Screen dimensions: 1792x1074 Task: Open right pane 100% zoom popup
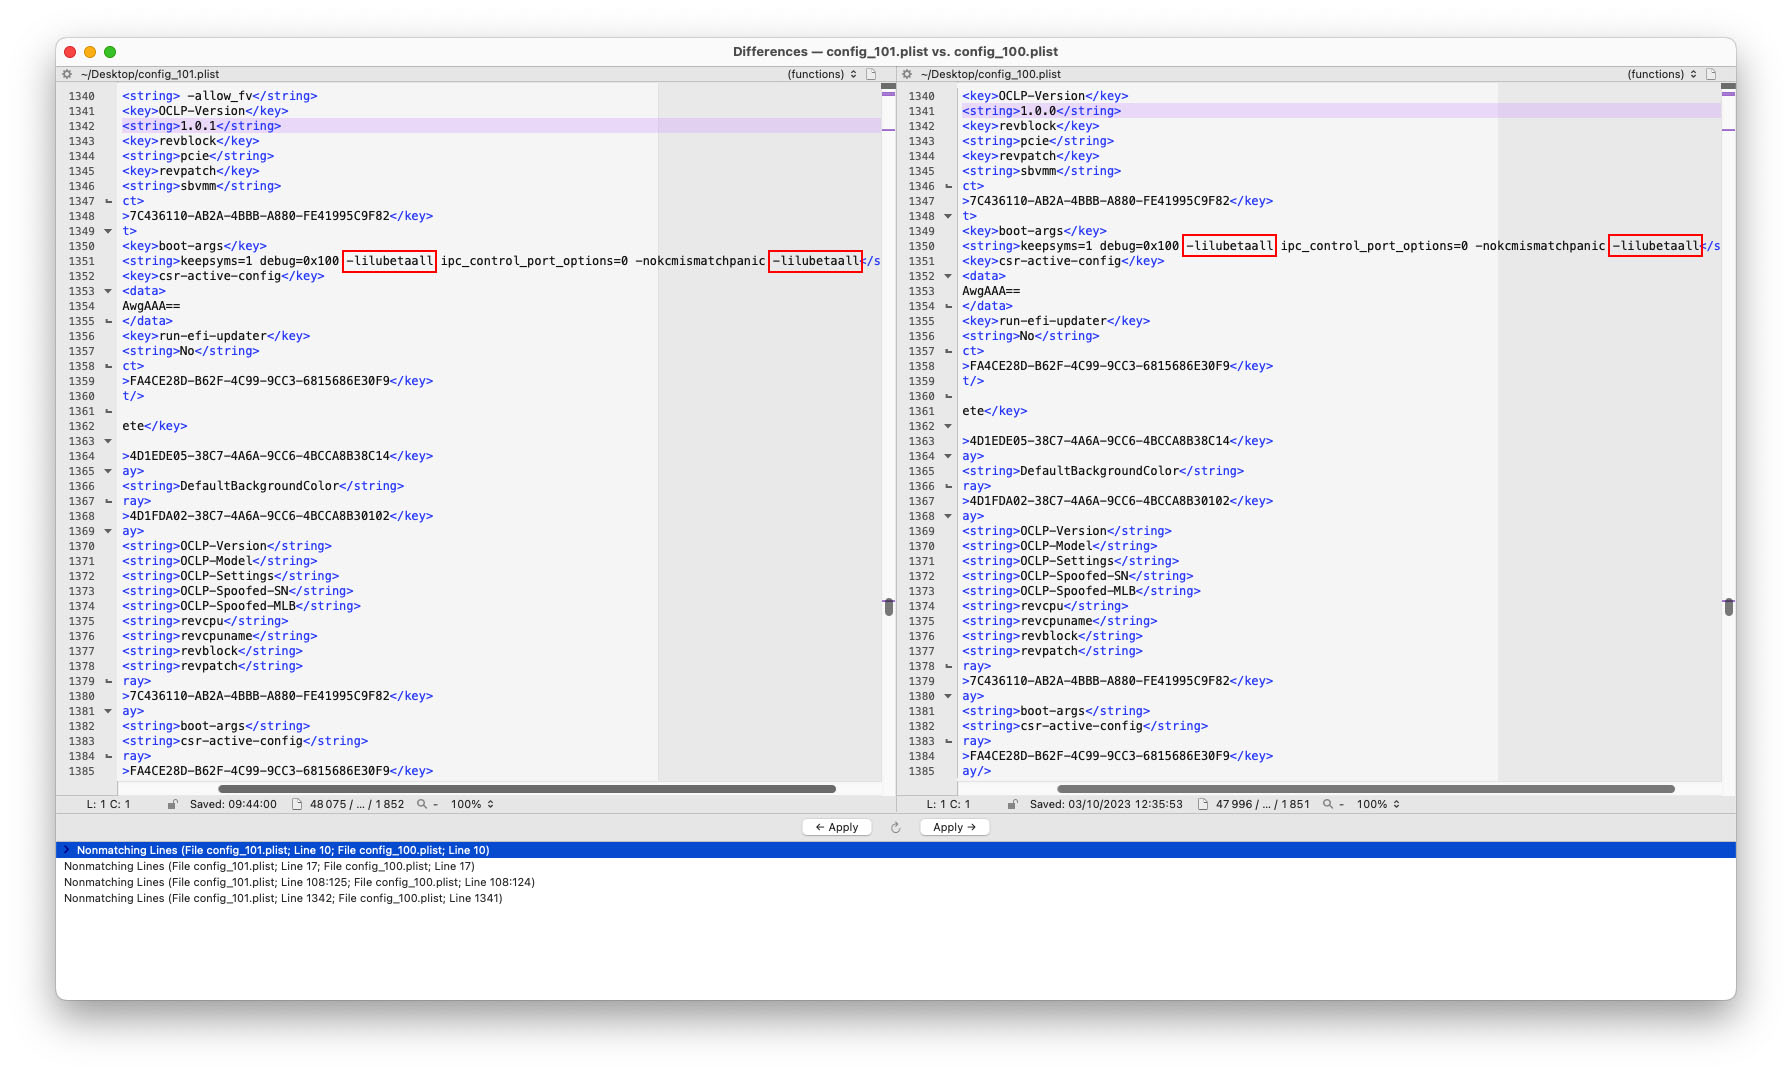(1378, 804)
